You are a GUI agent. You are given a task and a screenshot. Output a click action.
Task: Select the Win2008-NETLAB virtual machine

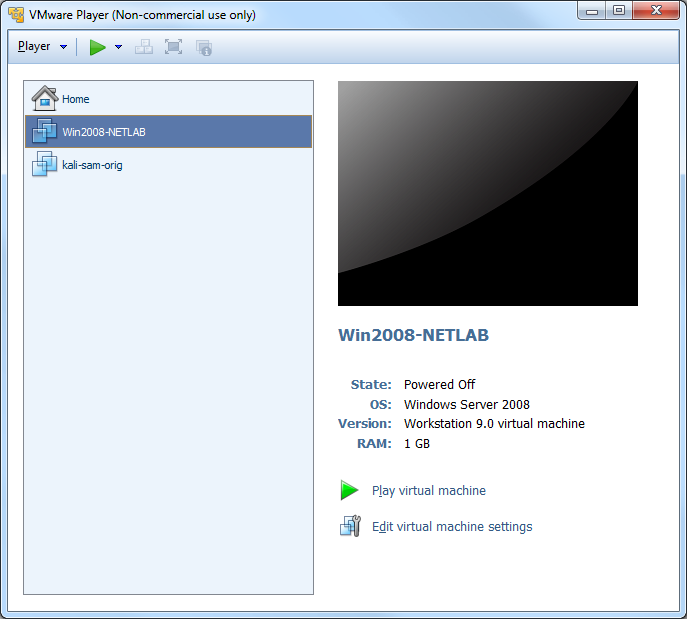click(168, 131)
